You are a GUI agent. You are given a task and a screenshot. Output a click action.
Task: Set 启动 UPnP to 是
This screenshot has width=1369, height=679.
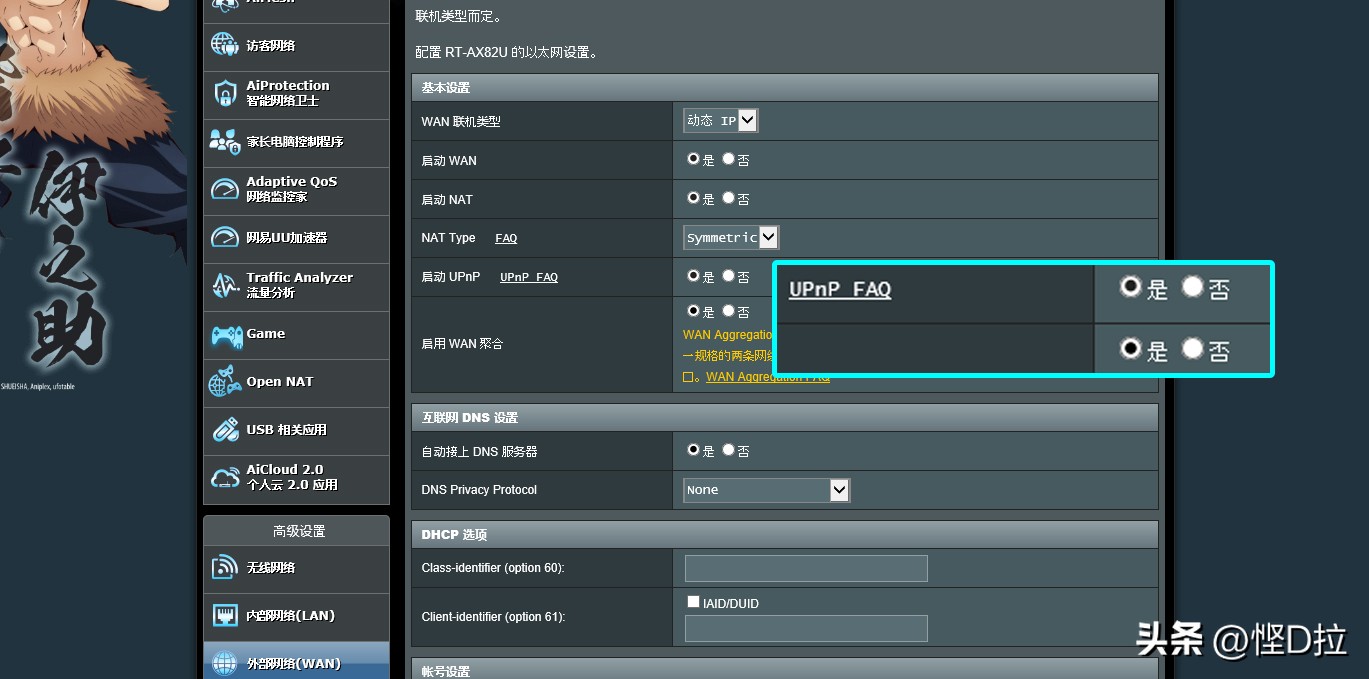[x=693, y=275]
